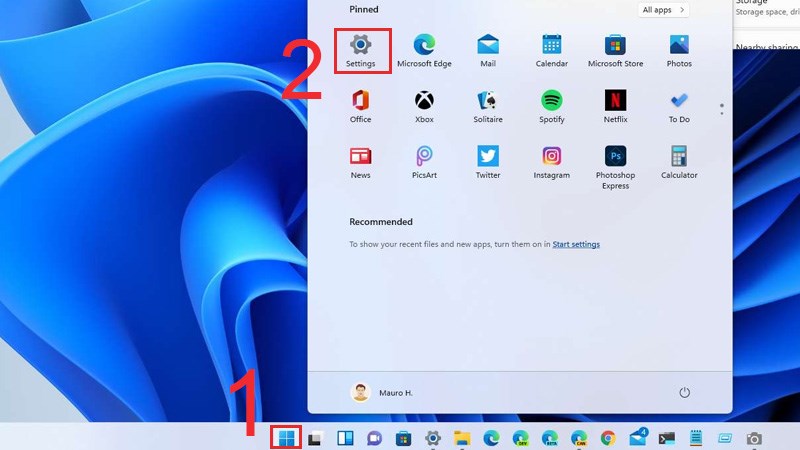Screen dimensions: 800x450
Task: Open Mail with 4 unread badge on the taskbar
Action: coord(638,438)
